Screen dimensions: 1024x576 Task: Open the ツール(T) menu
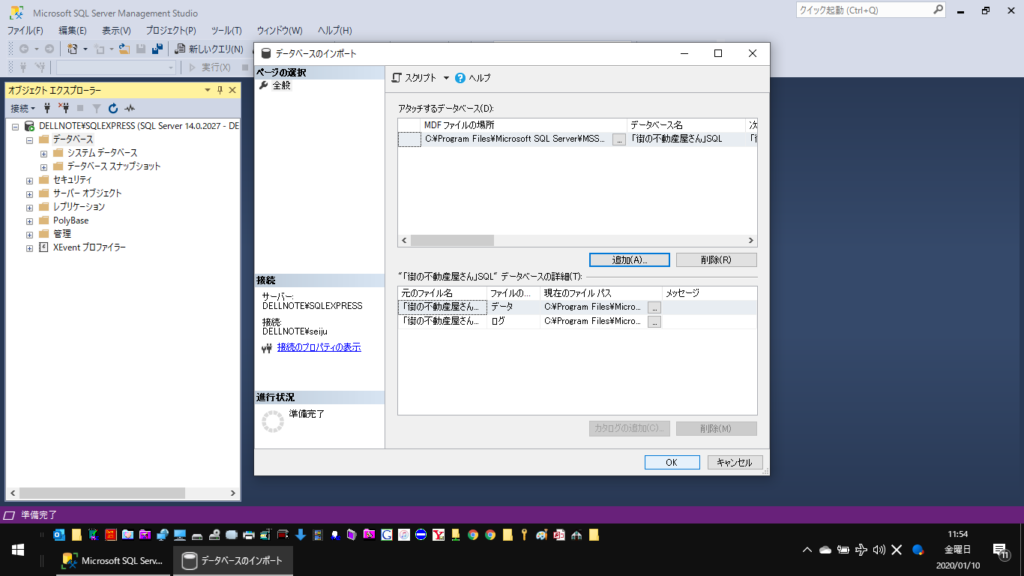coord(226,31)
